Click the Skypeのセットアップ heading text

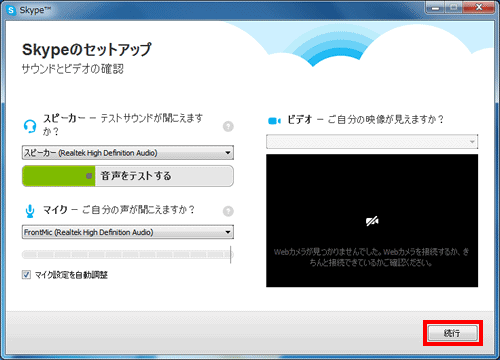[87, 50]
